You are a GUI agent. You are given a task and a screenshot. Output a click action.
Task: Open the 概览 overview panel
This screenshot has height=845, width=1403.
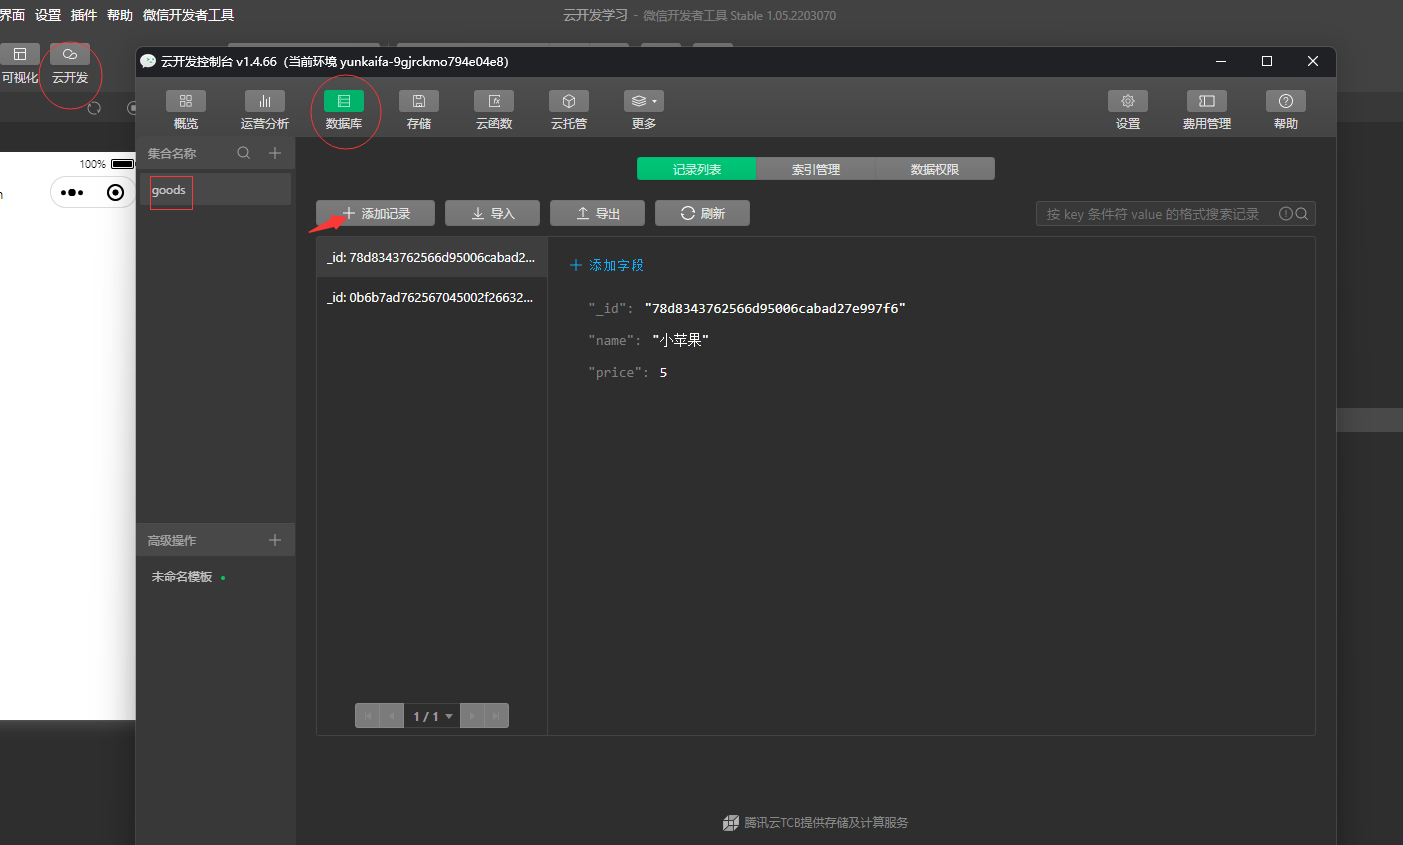pos(186,110)
